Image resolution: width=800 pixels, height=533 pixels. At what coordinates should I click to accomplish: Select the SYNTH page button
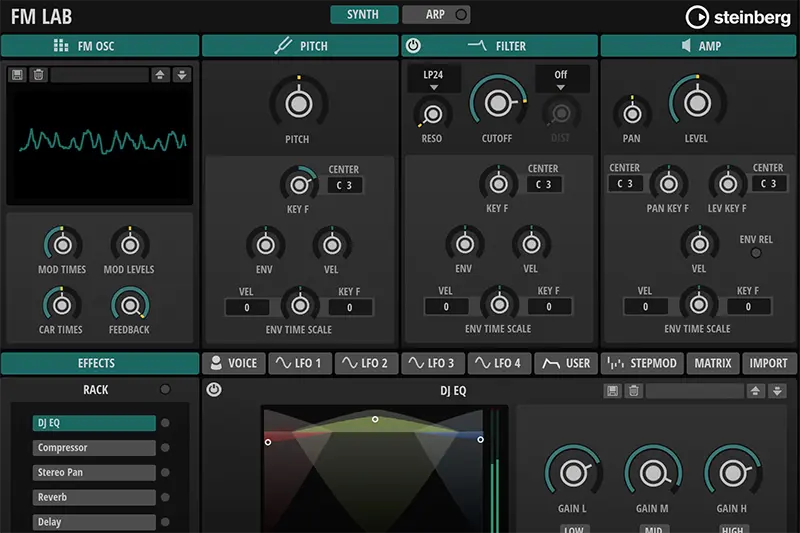pos(363,15)
